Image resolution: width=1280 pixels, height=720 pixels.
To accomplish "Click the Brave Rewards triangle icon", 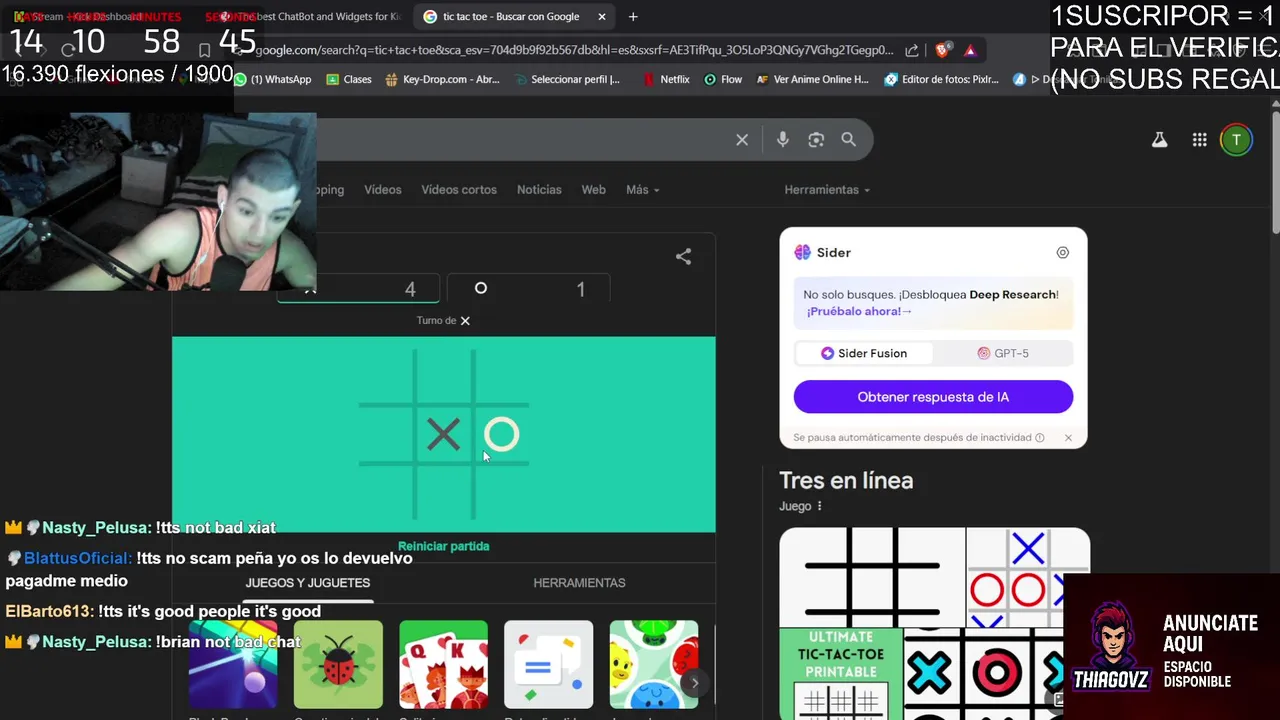I will pos(970,50).
